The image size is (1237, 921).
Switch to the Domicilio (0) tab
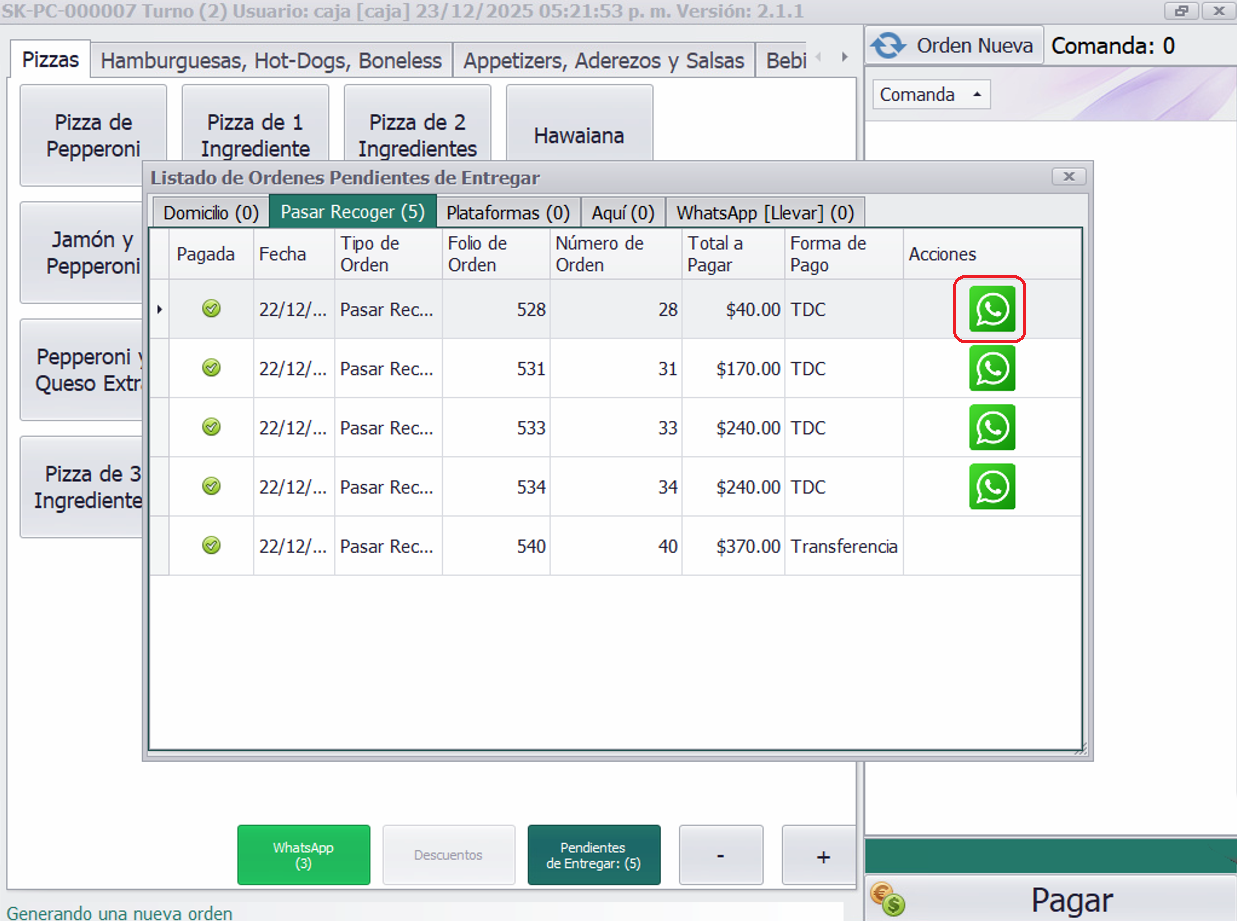point(211,213)
